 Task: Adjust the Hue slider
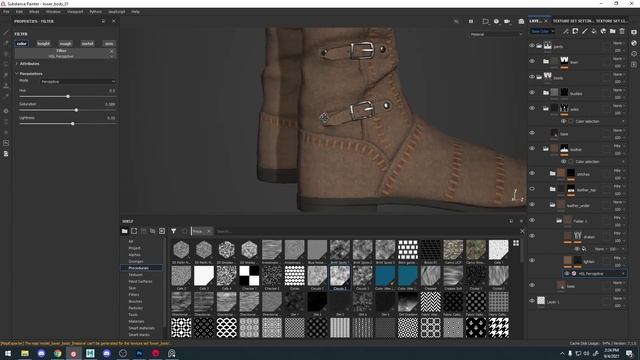[x=67, y=96]
